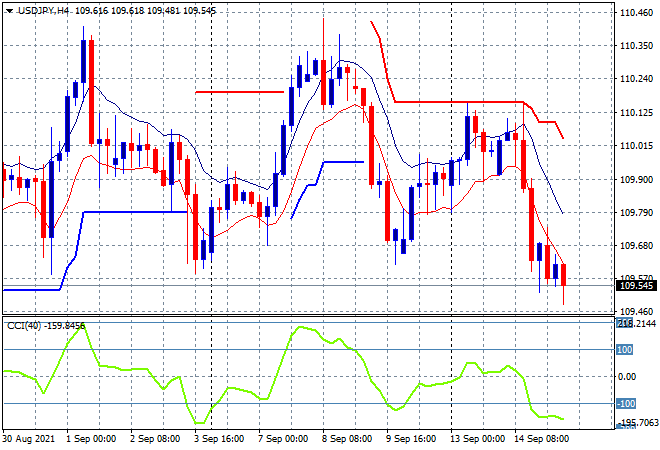Select the current price label 109.545
This screenshot has height=450, width=660.
pyautogui.click(x=636, y=286)
